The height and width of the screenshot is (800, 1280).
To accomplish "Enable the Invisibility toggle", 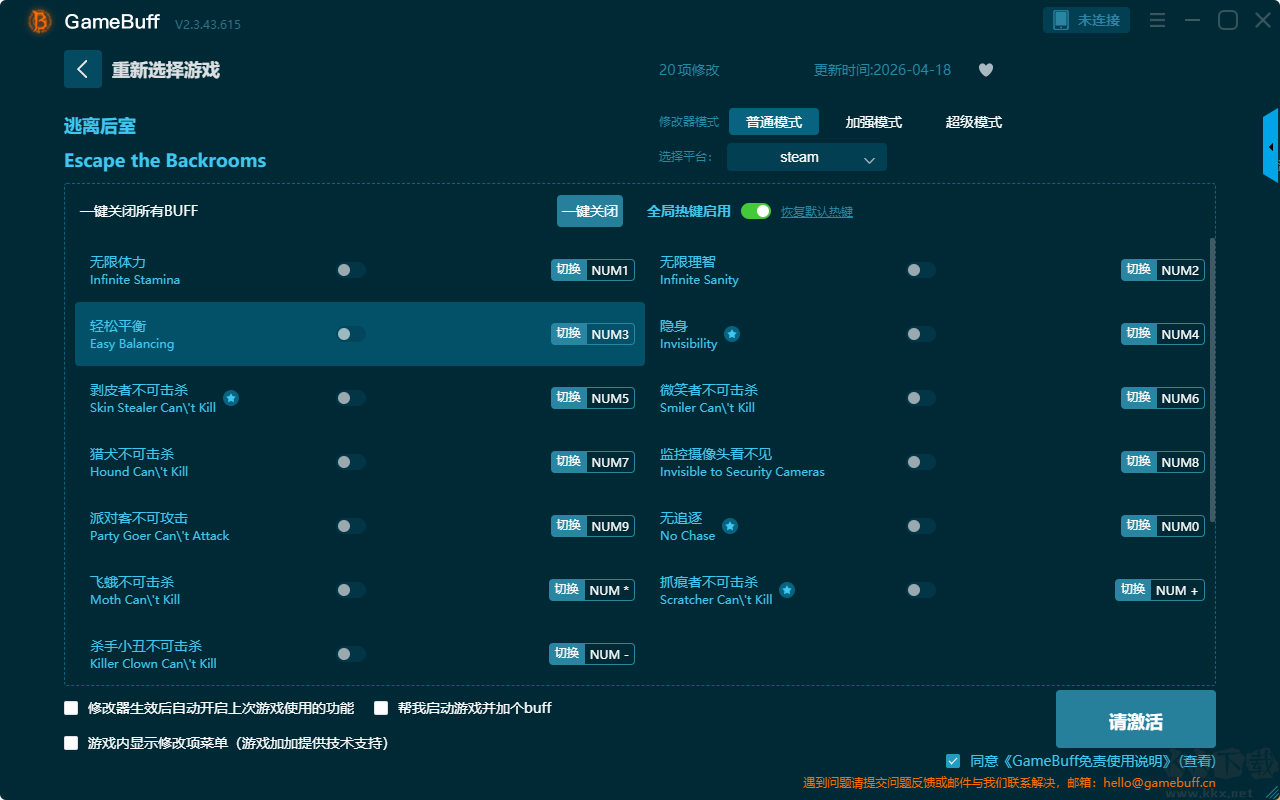I will coord(921,334).
